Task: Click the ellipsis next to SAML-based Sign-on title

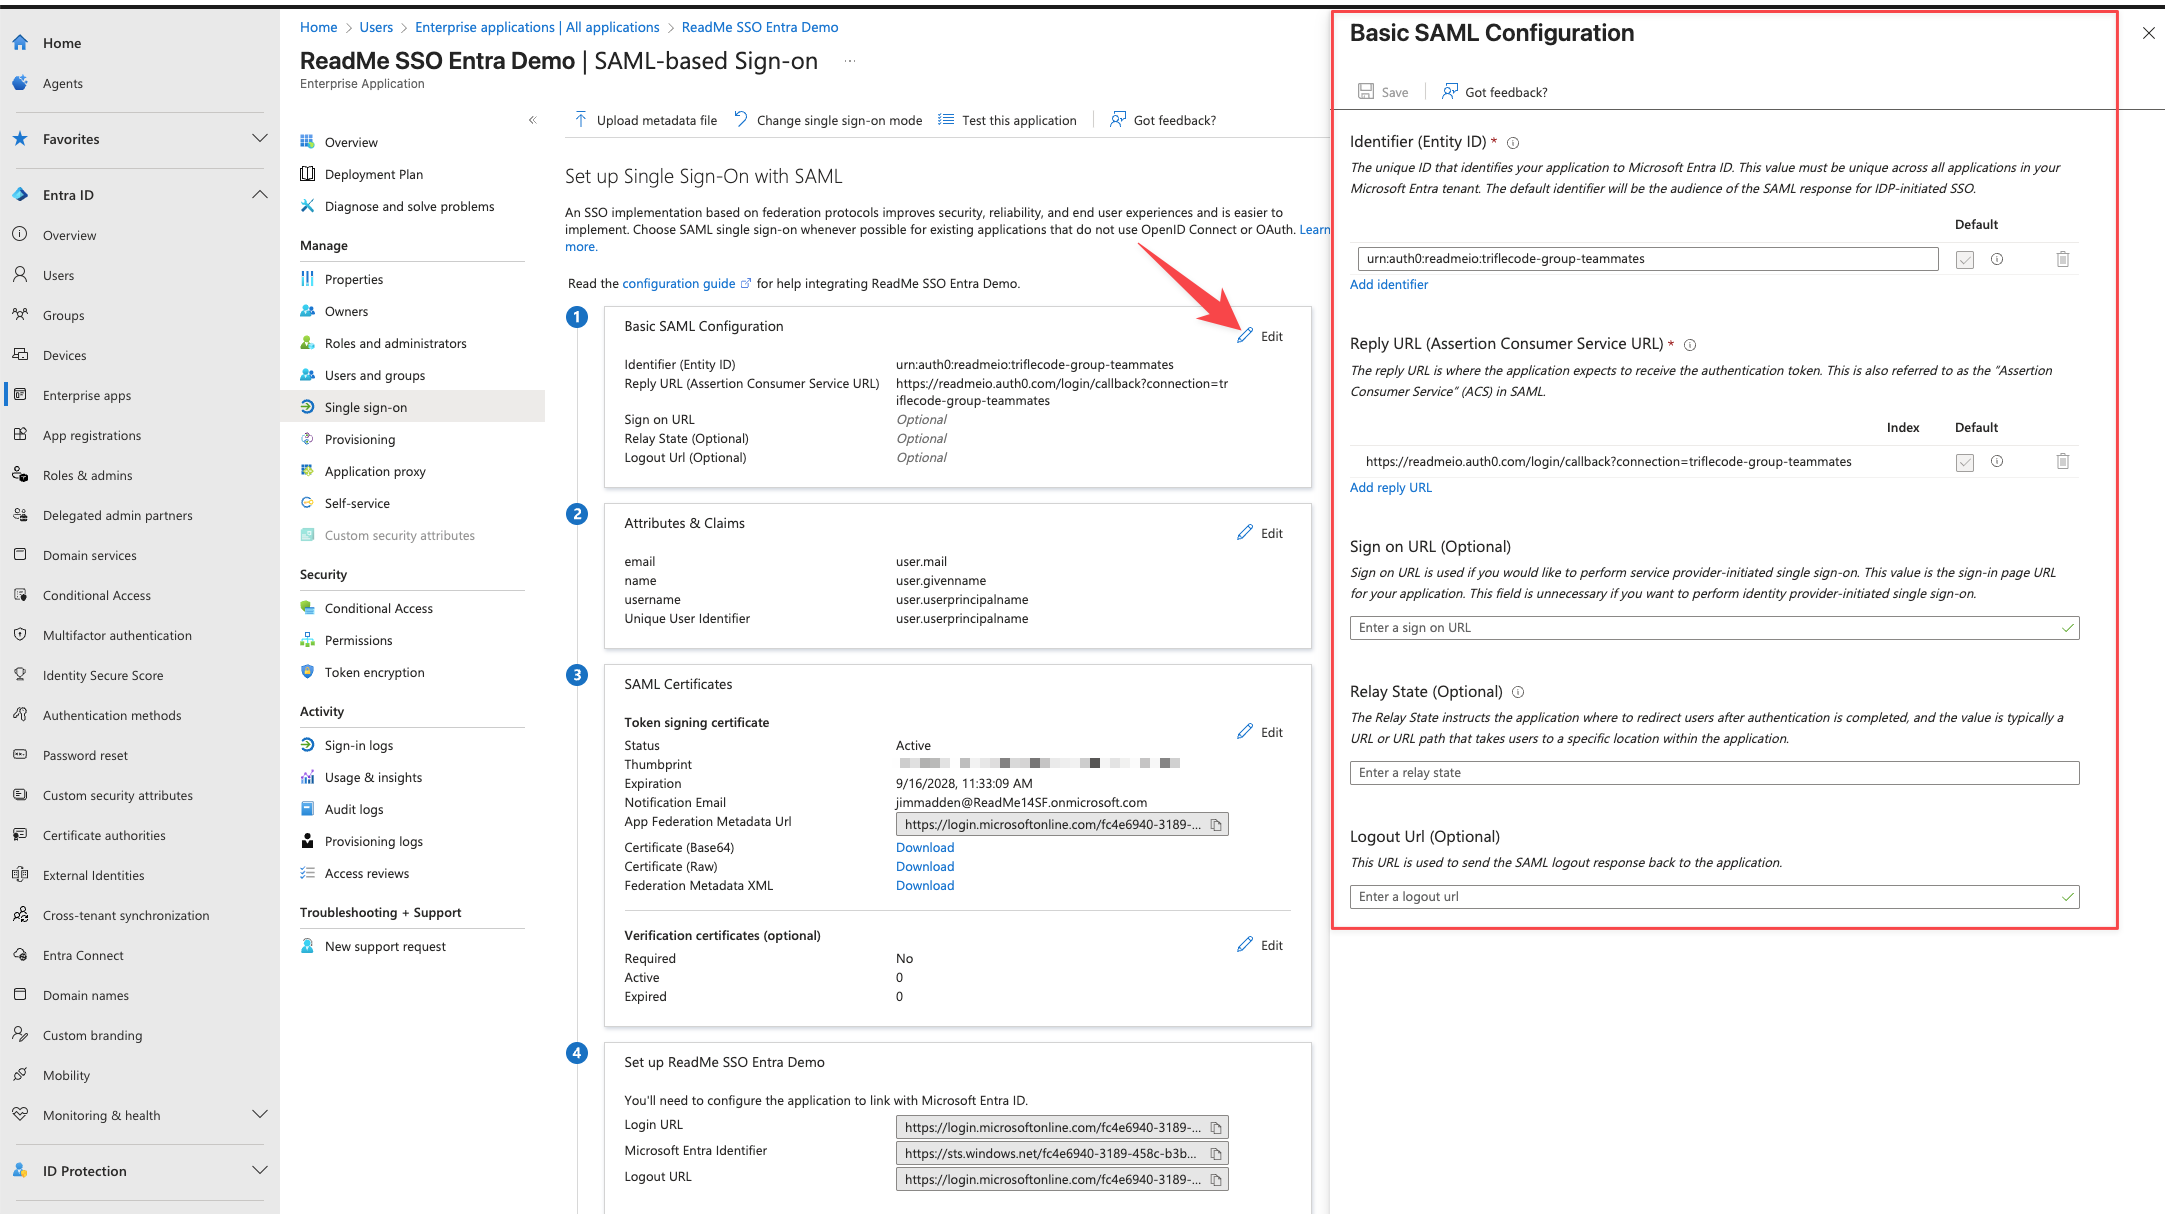Action: (849, 61)
